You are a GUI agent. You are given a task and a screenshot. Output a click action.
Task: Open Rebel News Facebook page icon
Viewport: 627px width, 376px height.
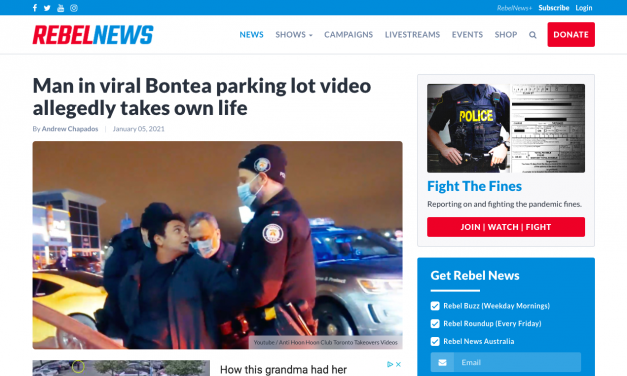point(35,8)
